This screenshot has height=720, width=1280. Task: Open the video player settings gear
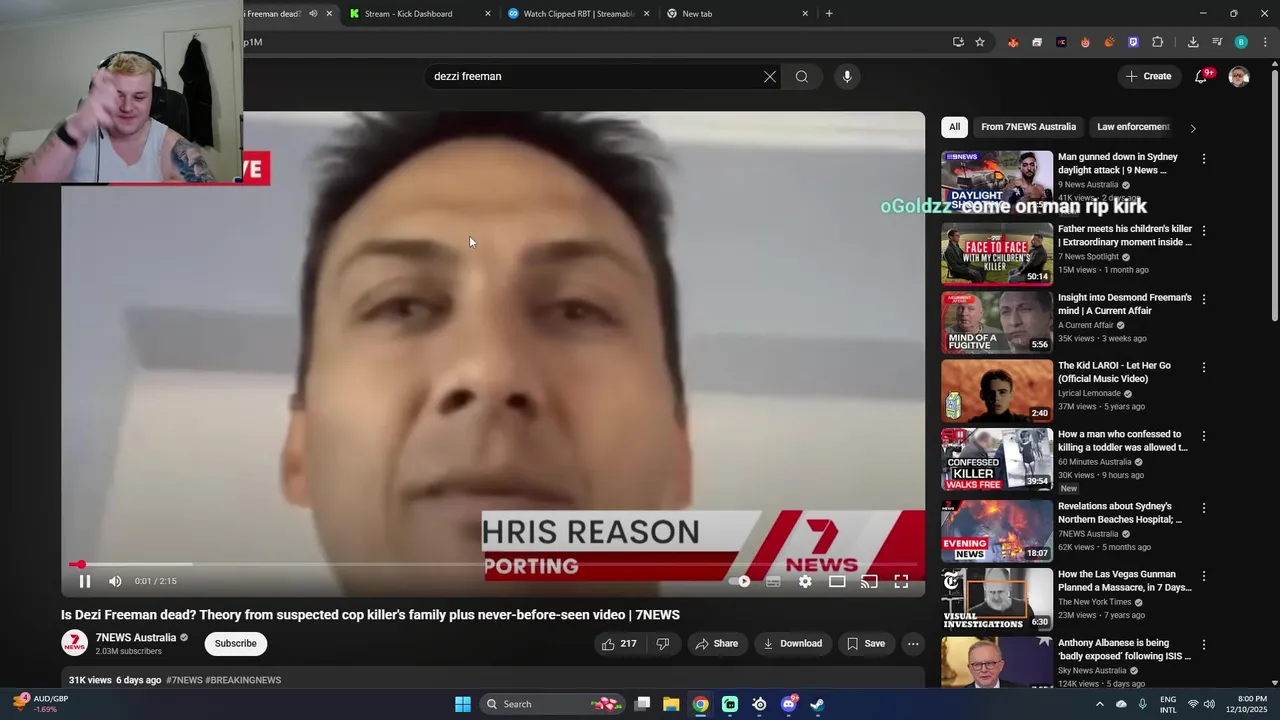[x=805, y=581]
